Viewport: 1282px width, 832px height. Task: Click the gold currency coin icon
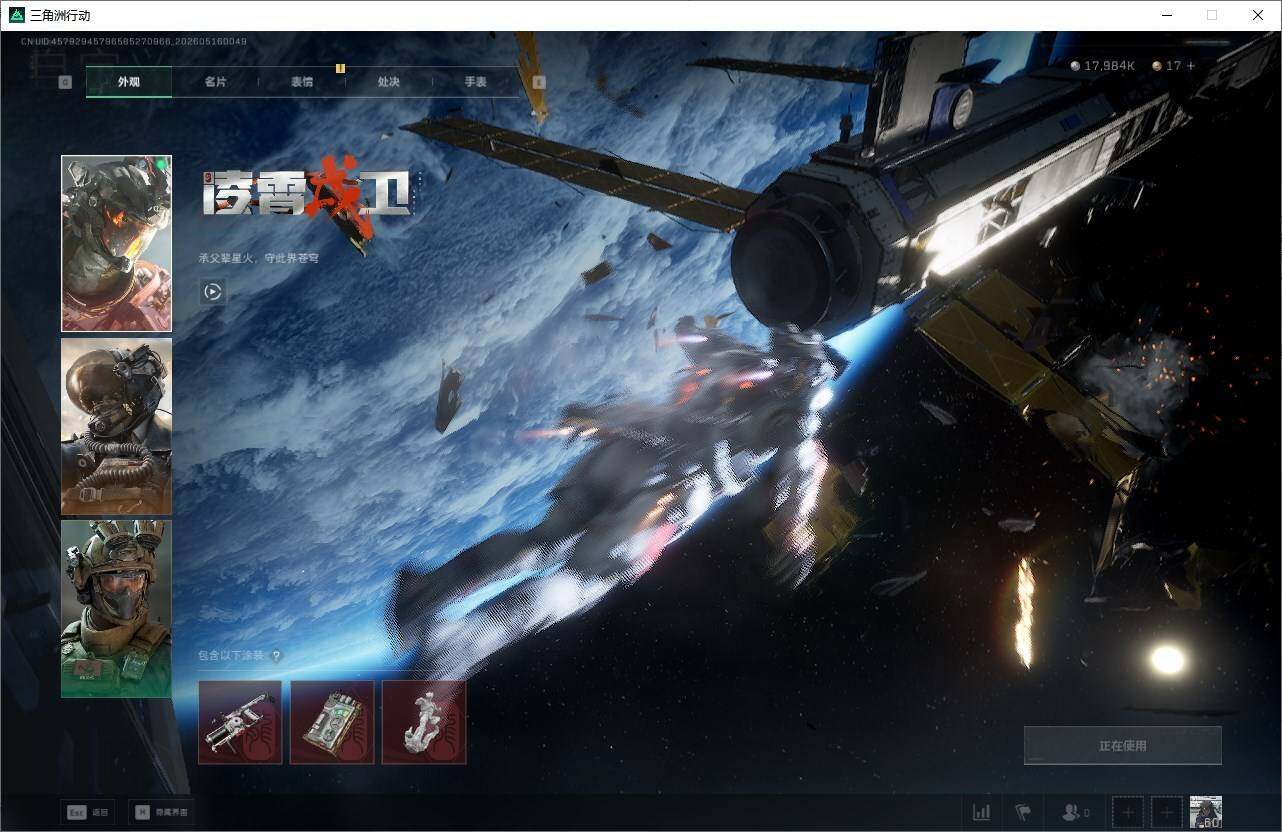1157,66
